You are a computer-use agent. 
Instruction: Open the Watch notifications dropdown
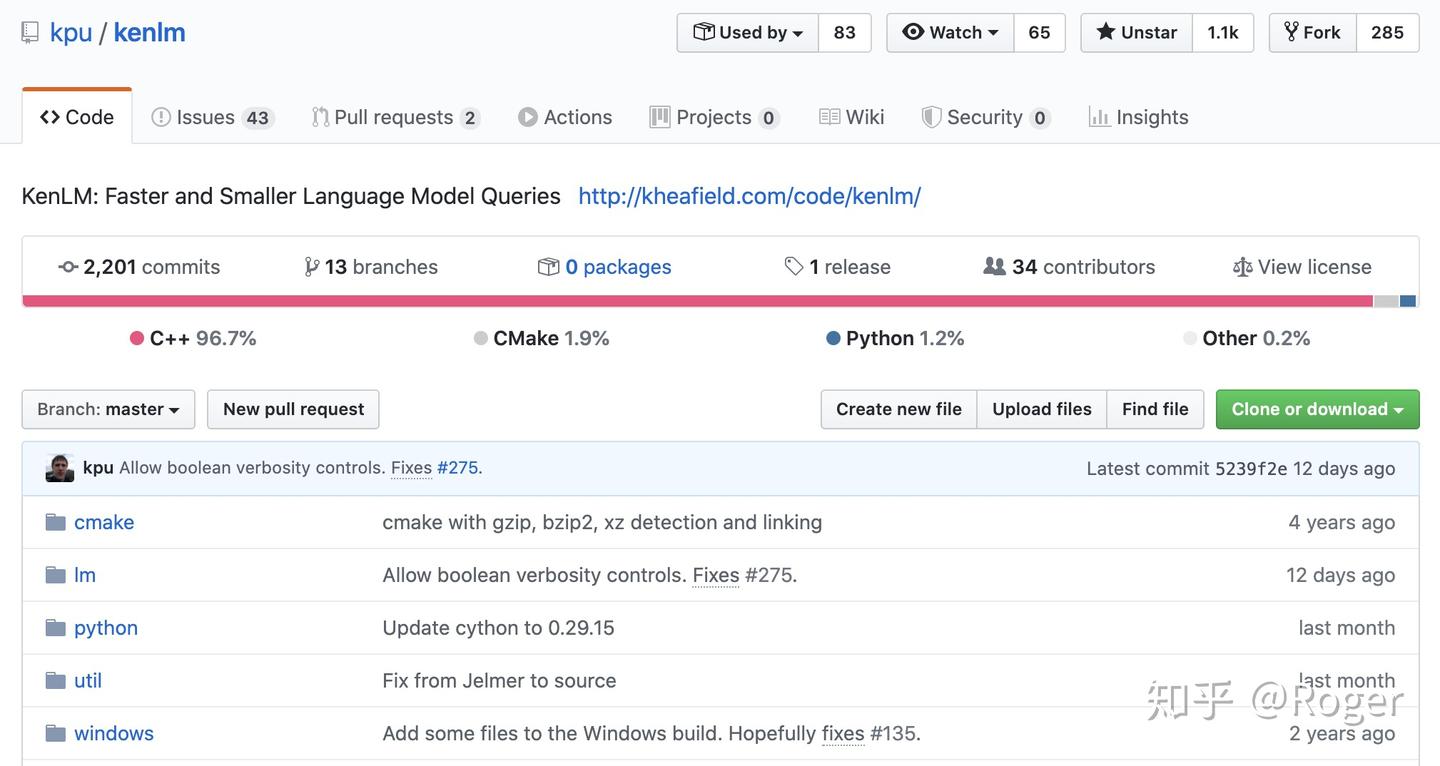click(x=950, y=33)
